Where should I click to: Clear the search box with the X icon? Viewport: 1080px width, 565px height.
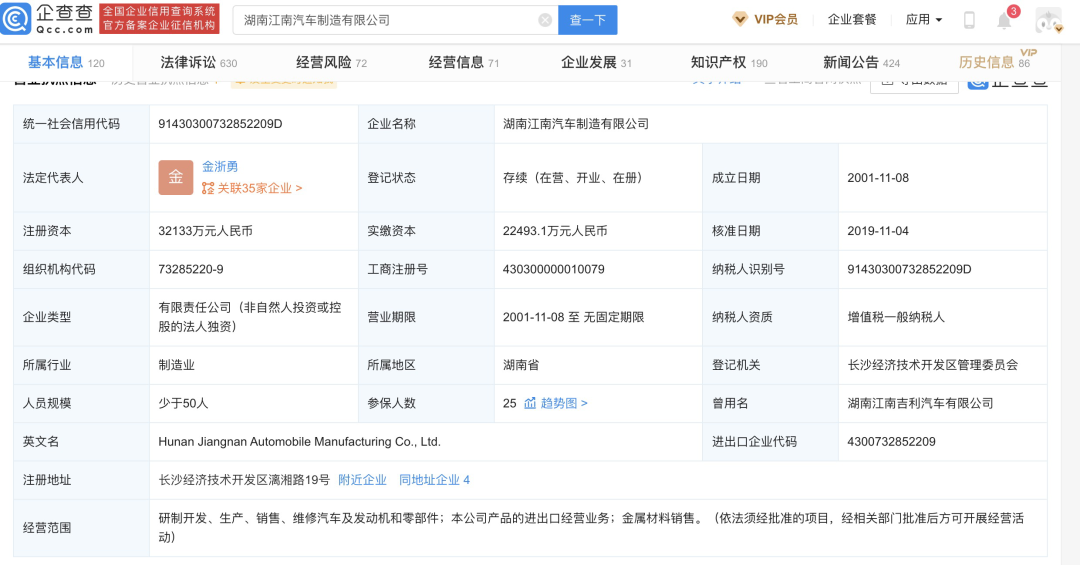pyautogui.click(x=545, y=20)
